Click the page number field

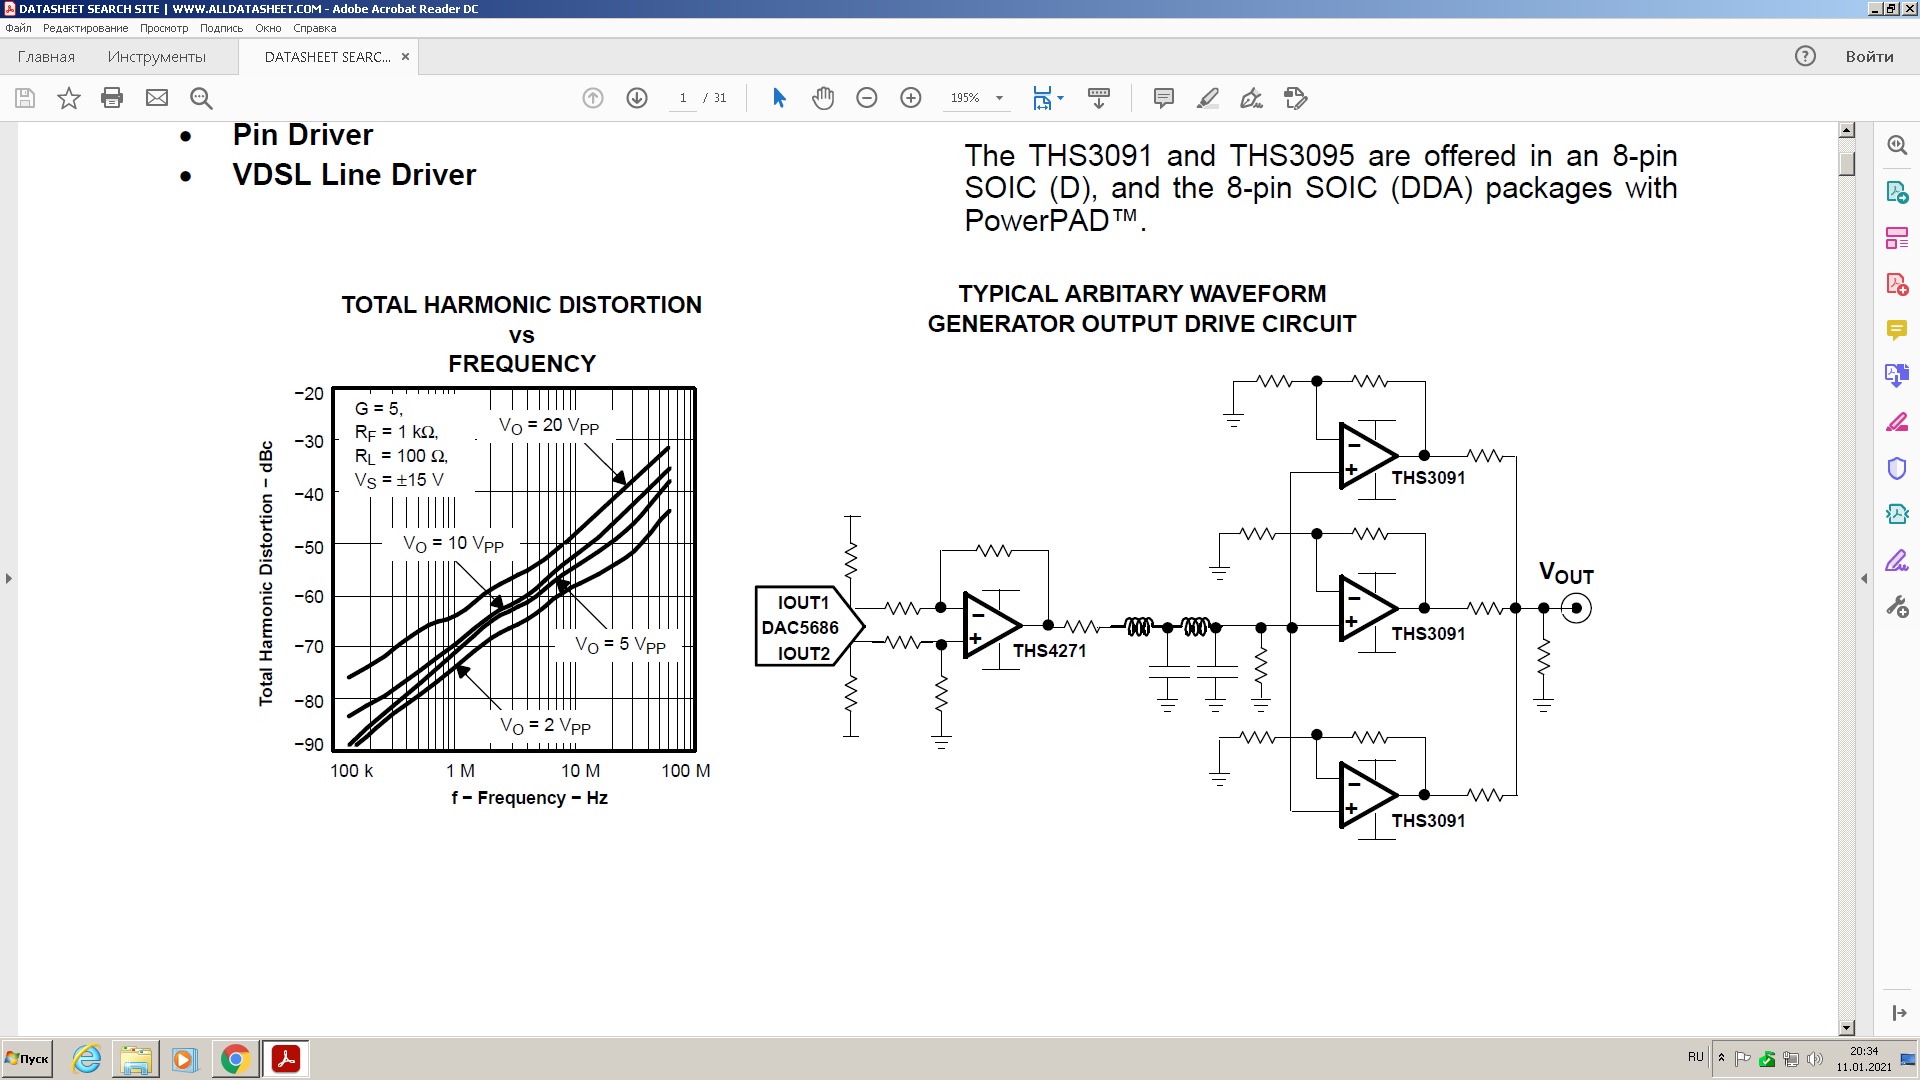click(683, 98)
